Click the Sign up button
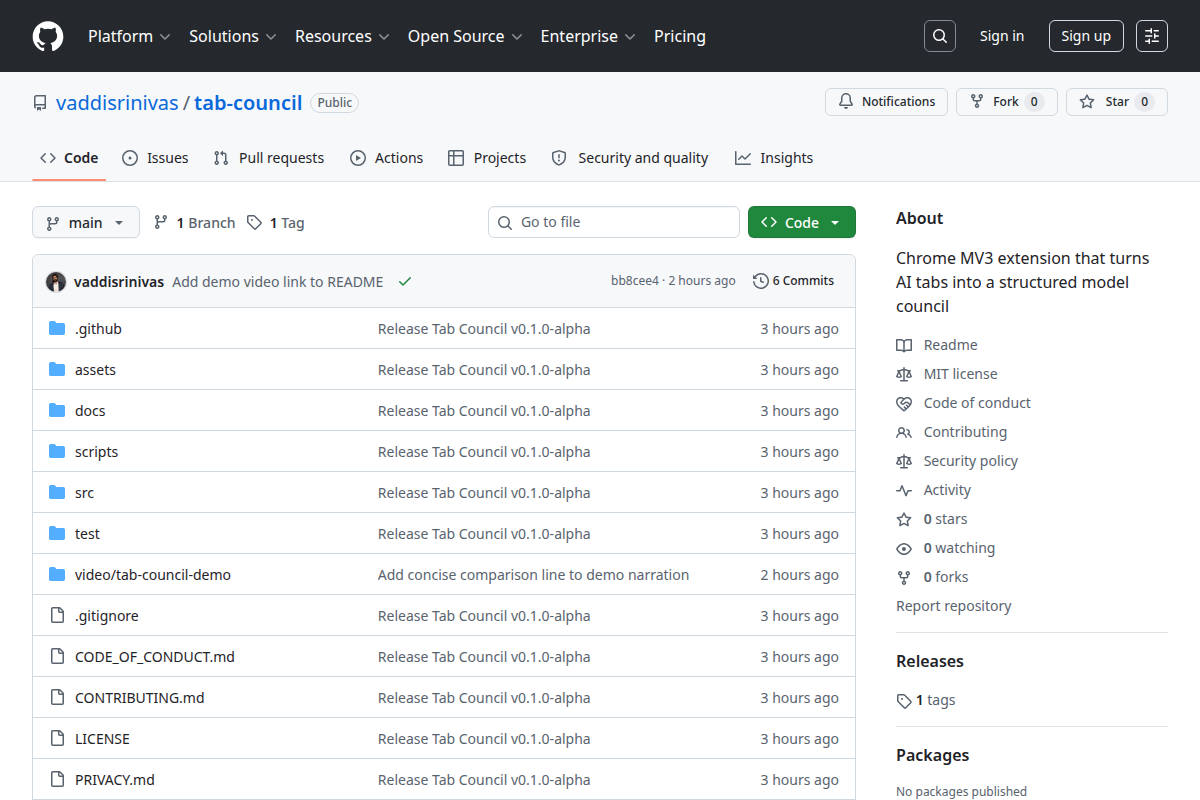Image resolution: width=1200 pixels, height=800 pixels. tap(1086, 36)
